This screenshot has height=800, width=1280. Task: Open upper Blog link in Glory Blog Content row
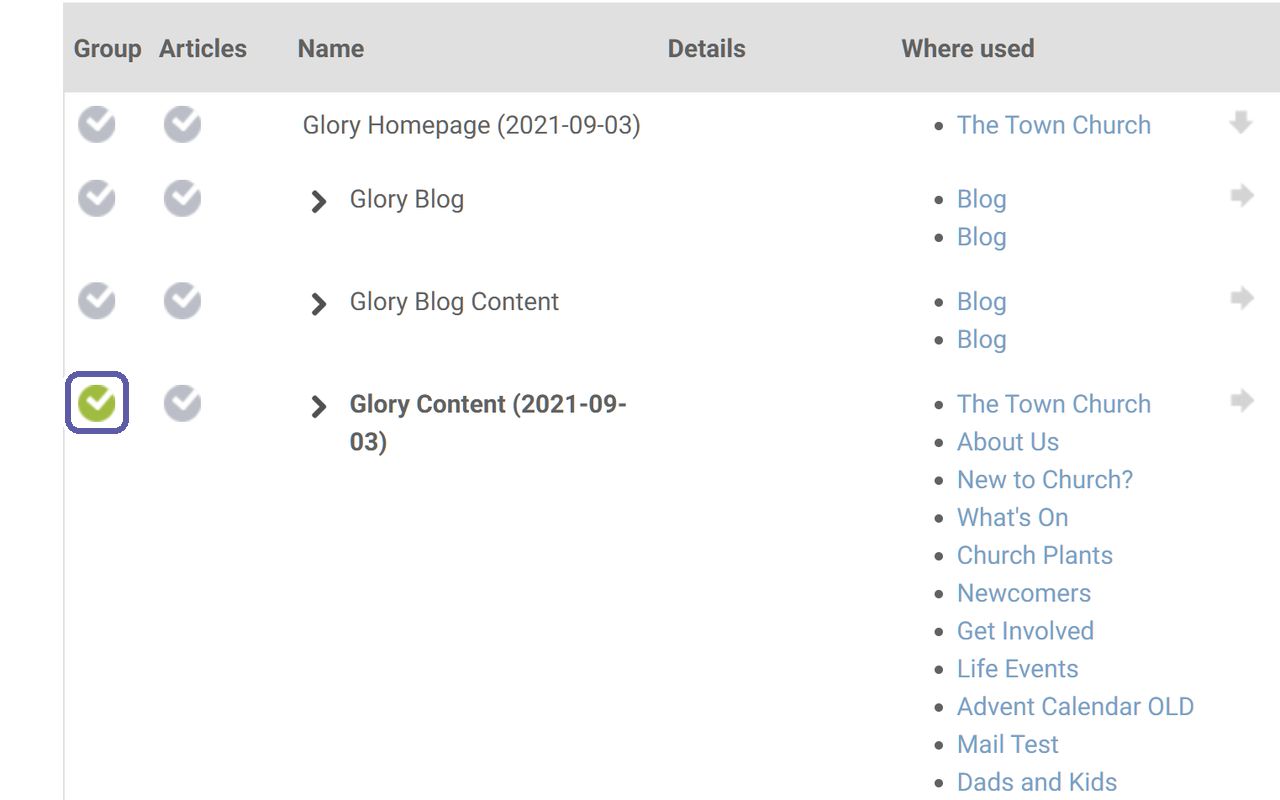pos(982,301)
